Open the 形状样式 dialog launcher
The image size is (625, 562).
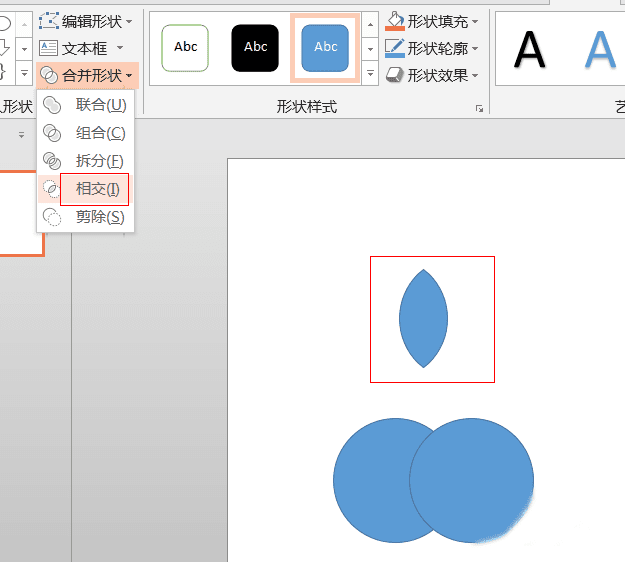pos(480,108)
